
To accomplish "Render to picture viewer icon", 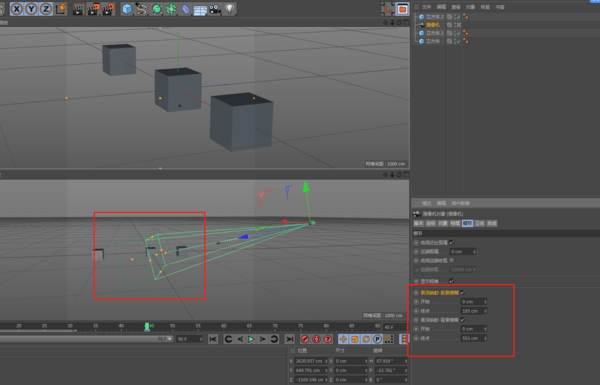I will coord(93,9).
